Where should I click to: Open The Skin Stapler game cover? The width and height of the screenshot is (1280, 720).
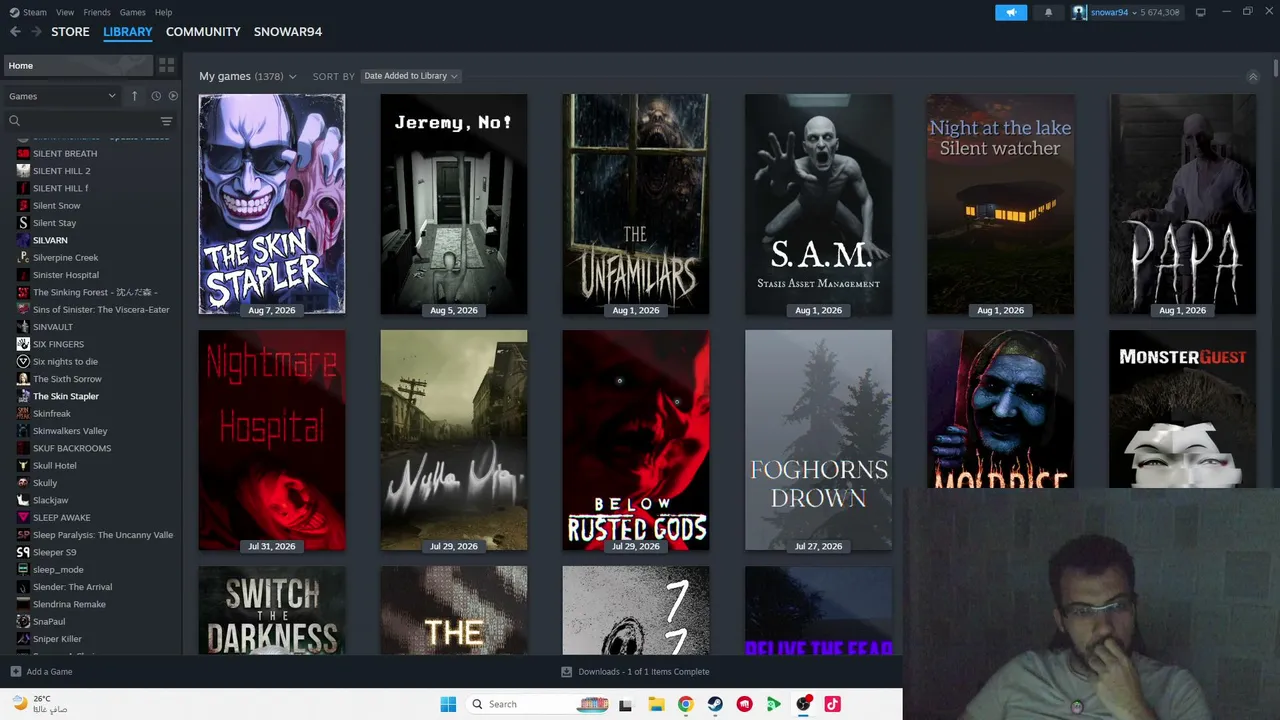click(272, 205)
